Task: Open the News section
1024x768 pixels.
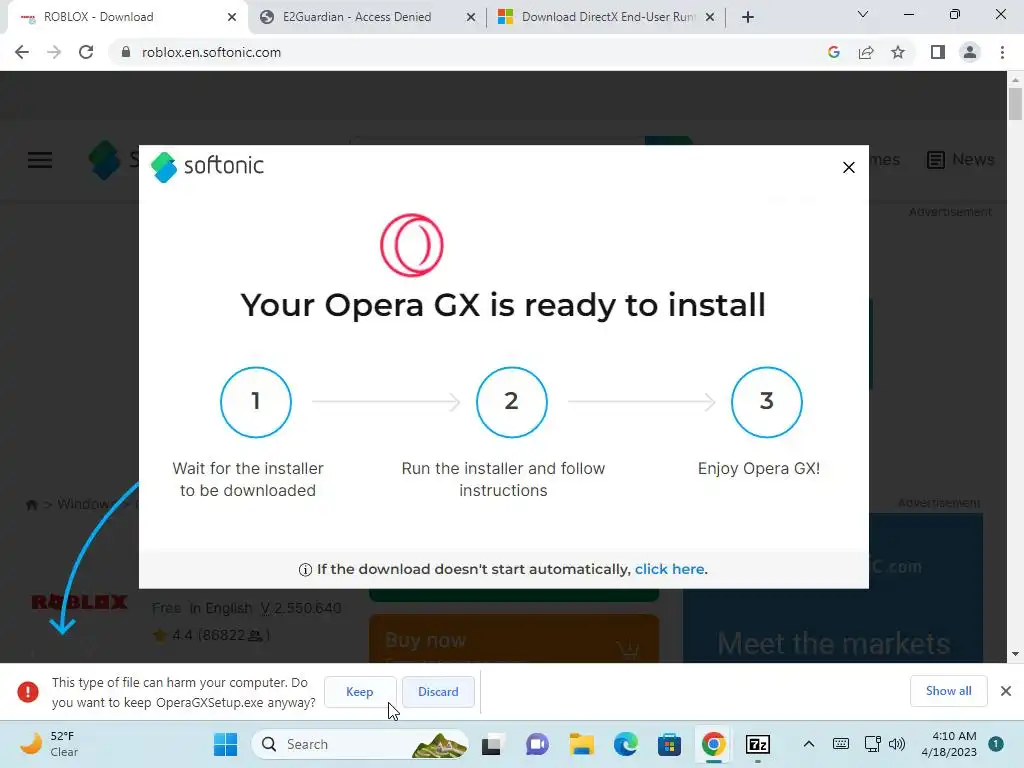Action: [961, 159]
